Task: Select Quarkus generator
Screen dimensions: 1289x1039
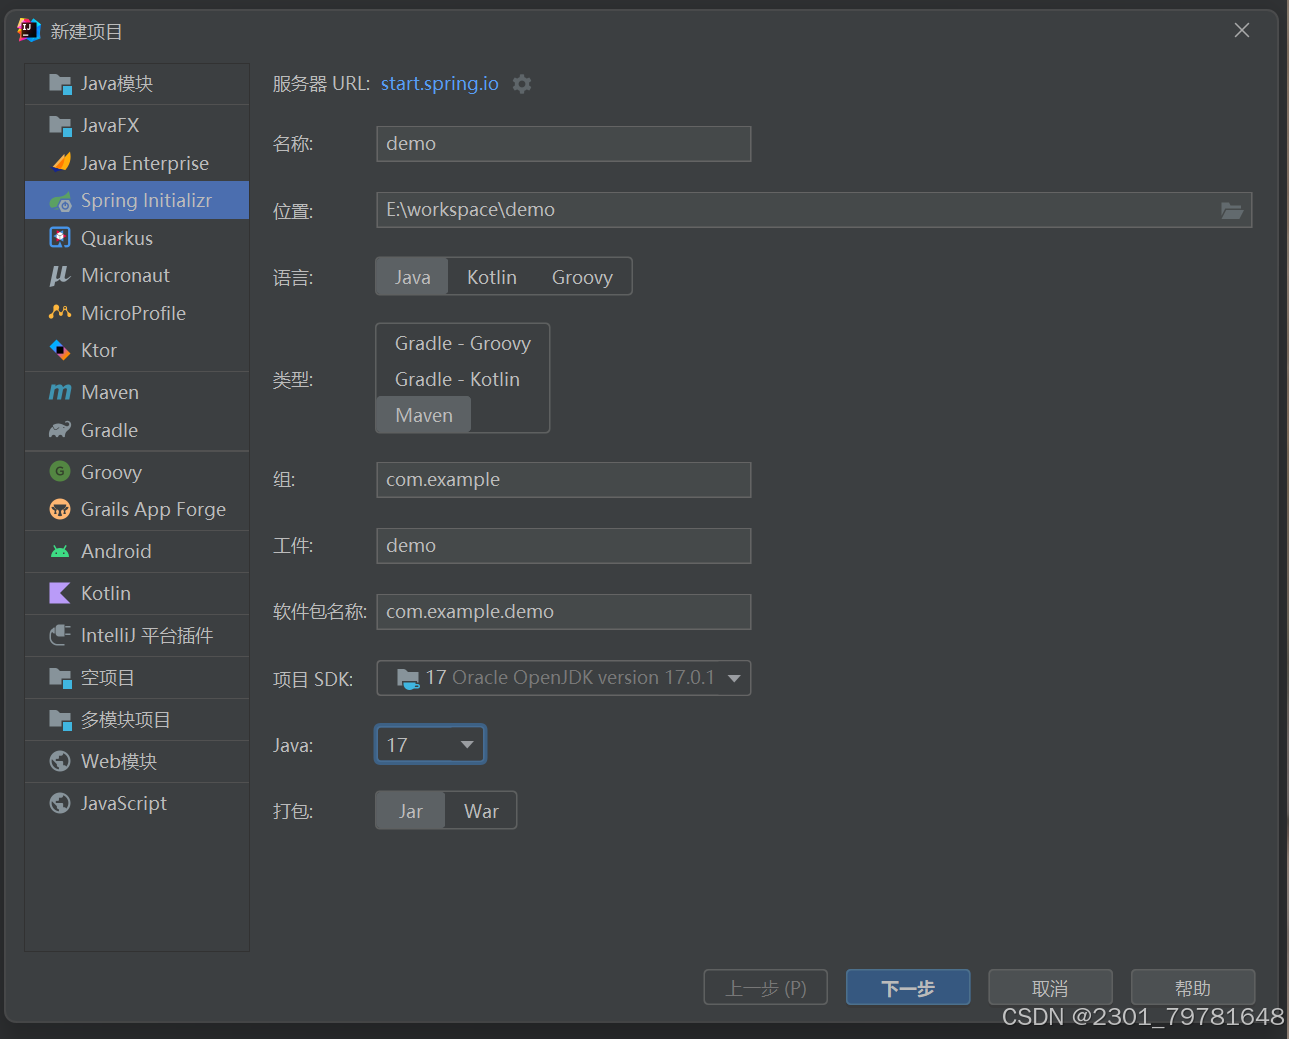Action: [137, 238]
